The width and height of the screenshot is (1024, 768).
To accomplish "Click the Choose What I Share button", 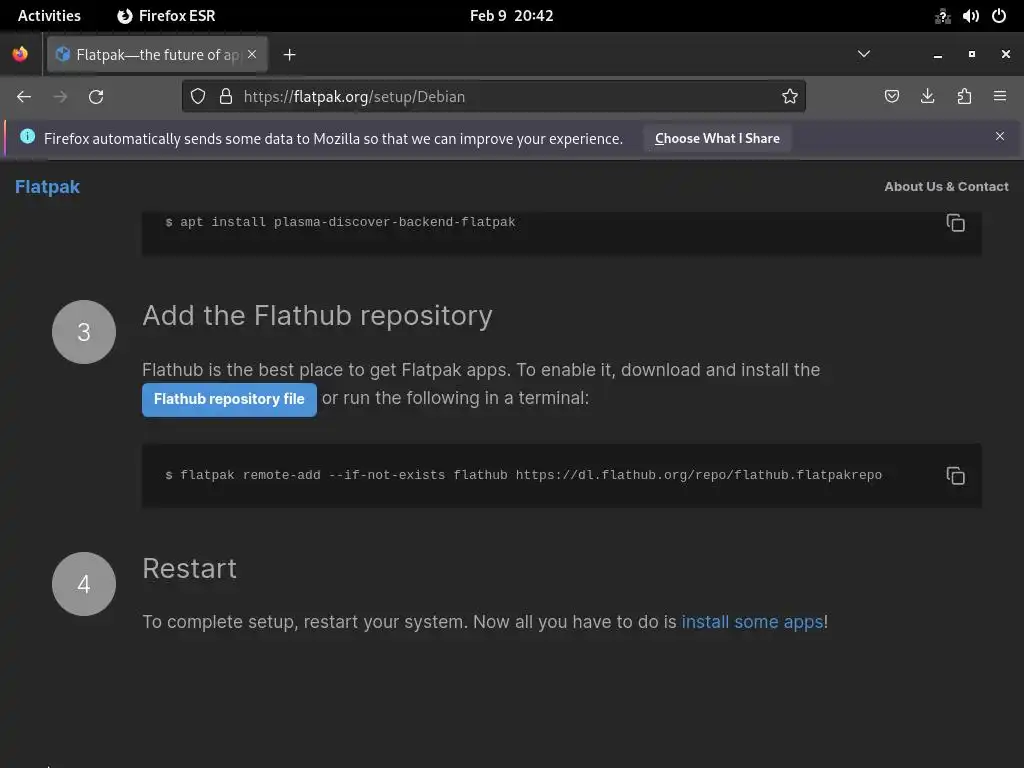I will [717, 138].
